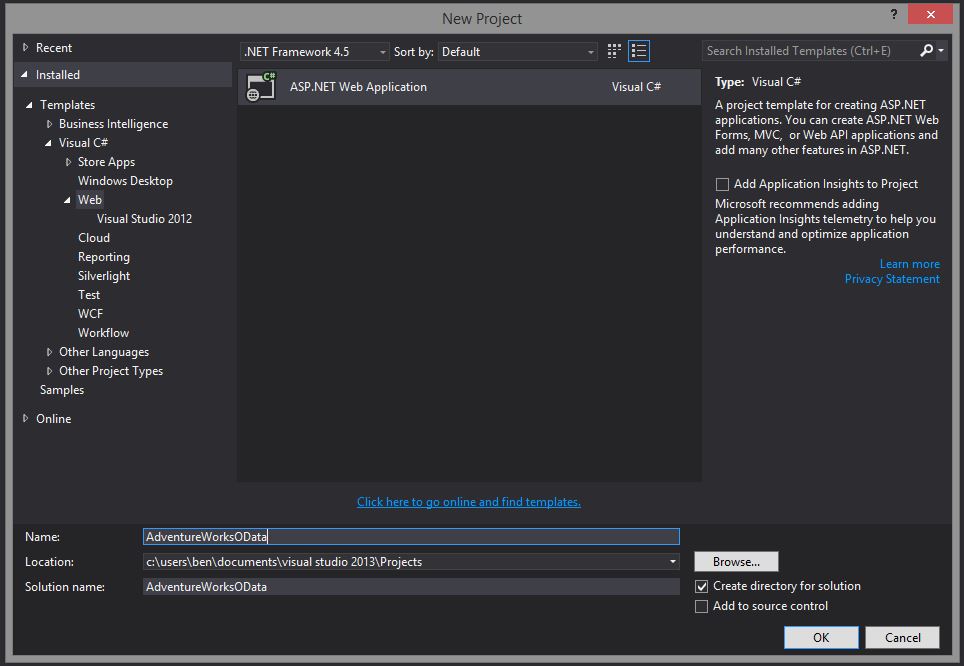Collapse the Visual C# node arrow
This screenshot has height=666, width=964.
coord(48,143)
